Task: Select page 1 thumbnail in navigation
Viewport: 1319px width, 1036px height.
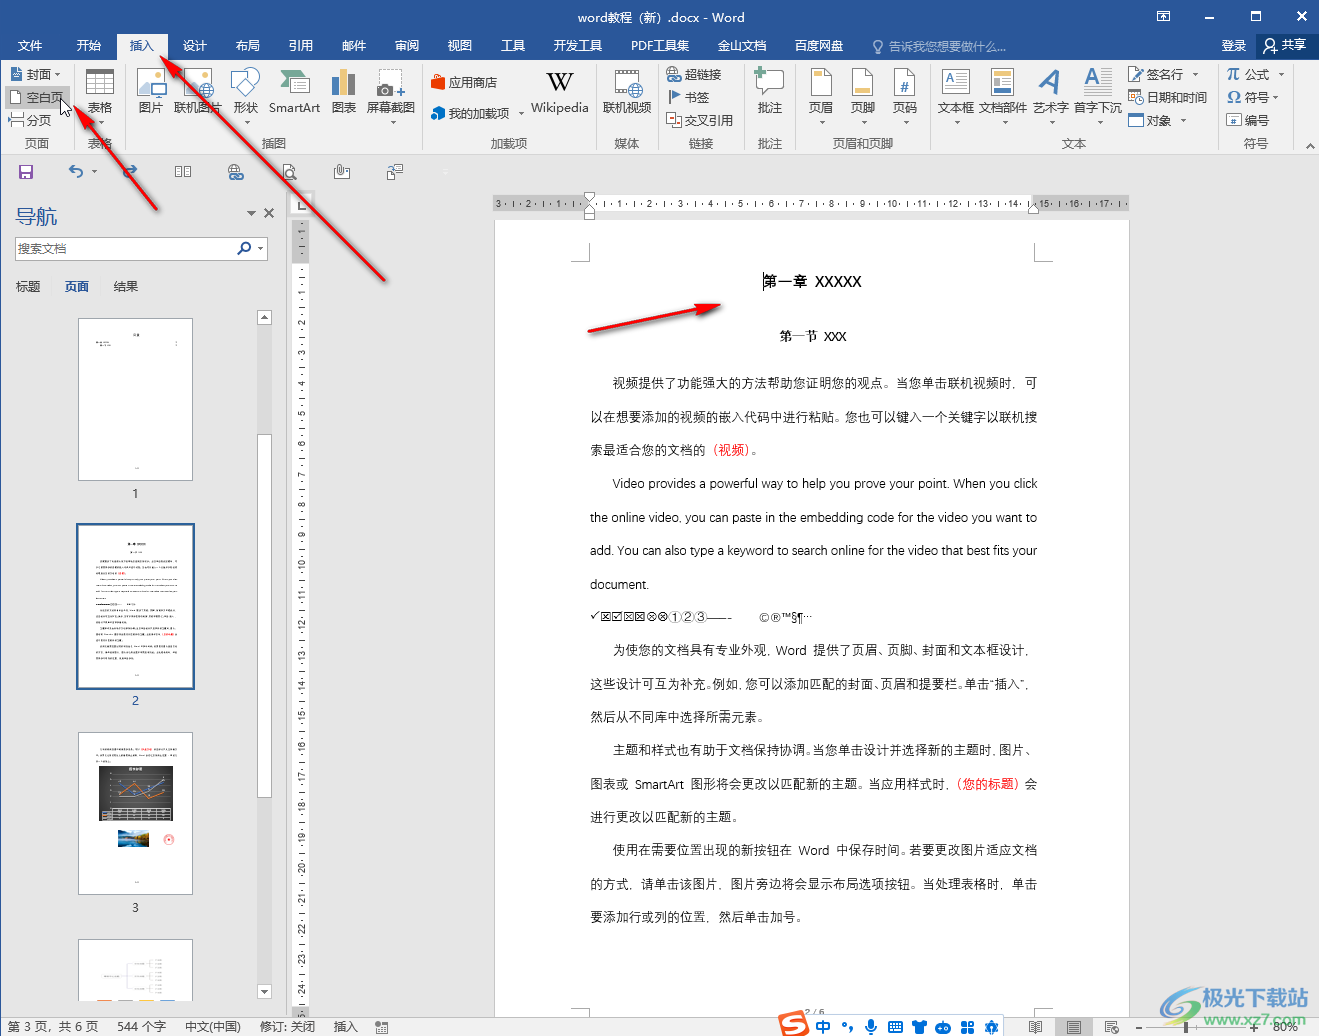Action: [135, 400]
